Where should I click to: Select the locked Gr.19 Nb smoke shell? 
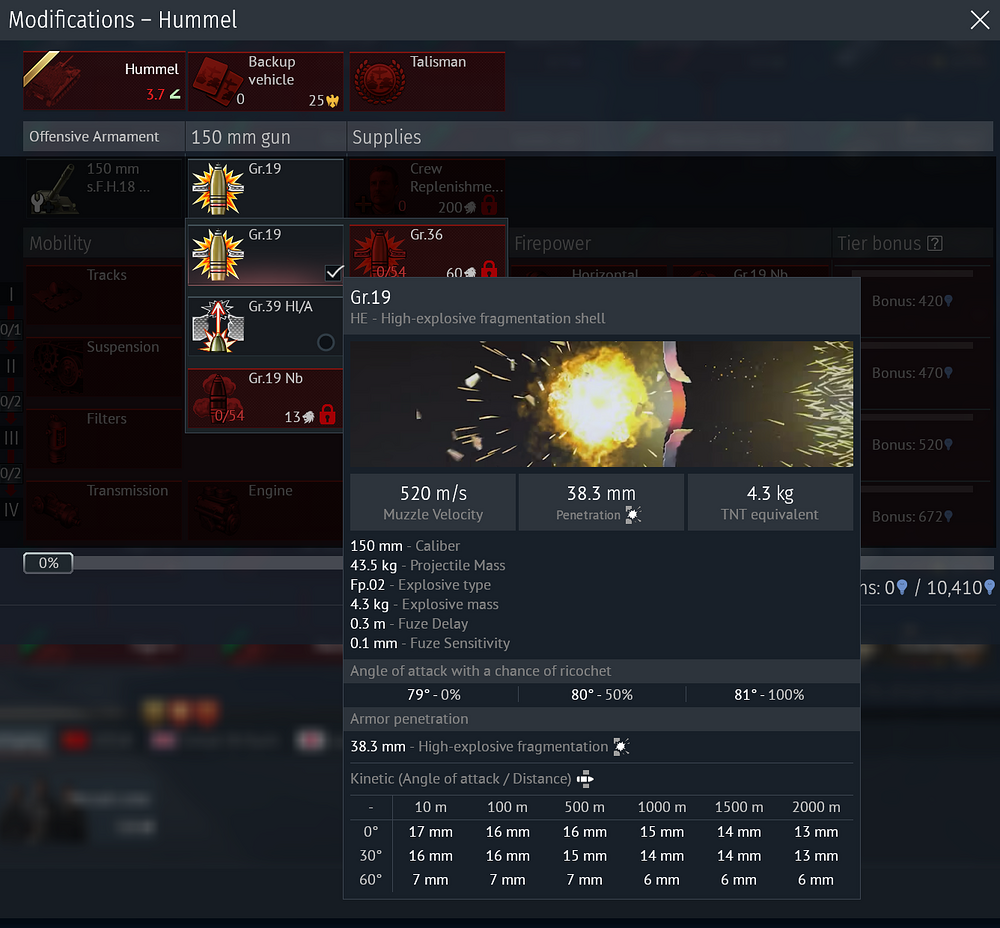coord(266,399)
